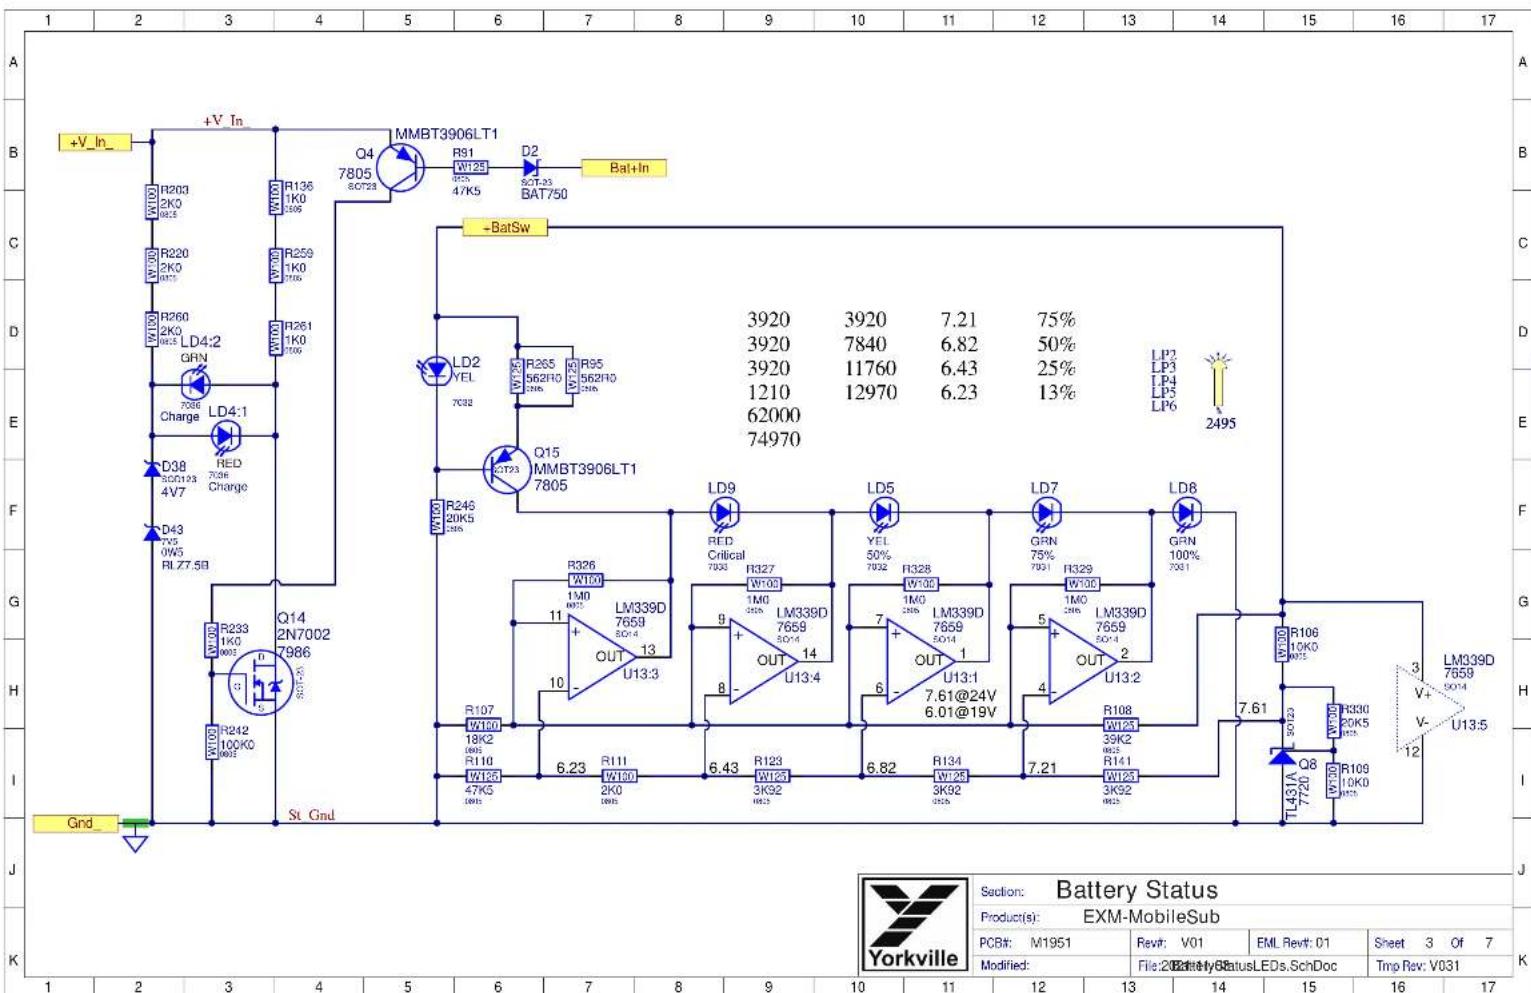Select resistor R95 562R0

[x=572, y=376]
